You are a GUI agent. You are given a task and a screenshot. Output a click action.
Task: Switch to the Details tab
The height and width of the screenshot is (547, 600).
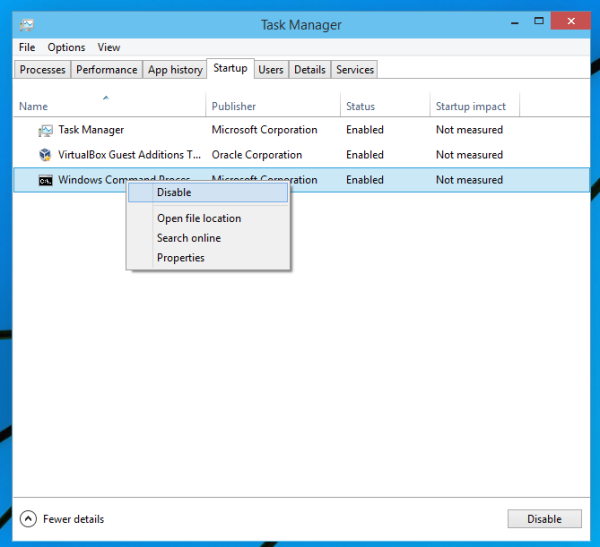pos(310,70)
